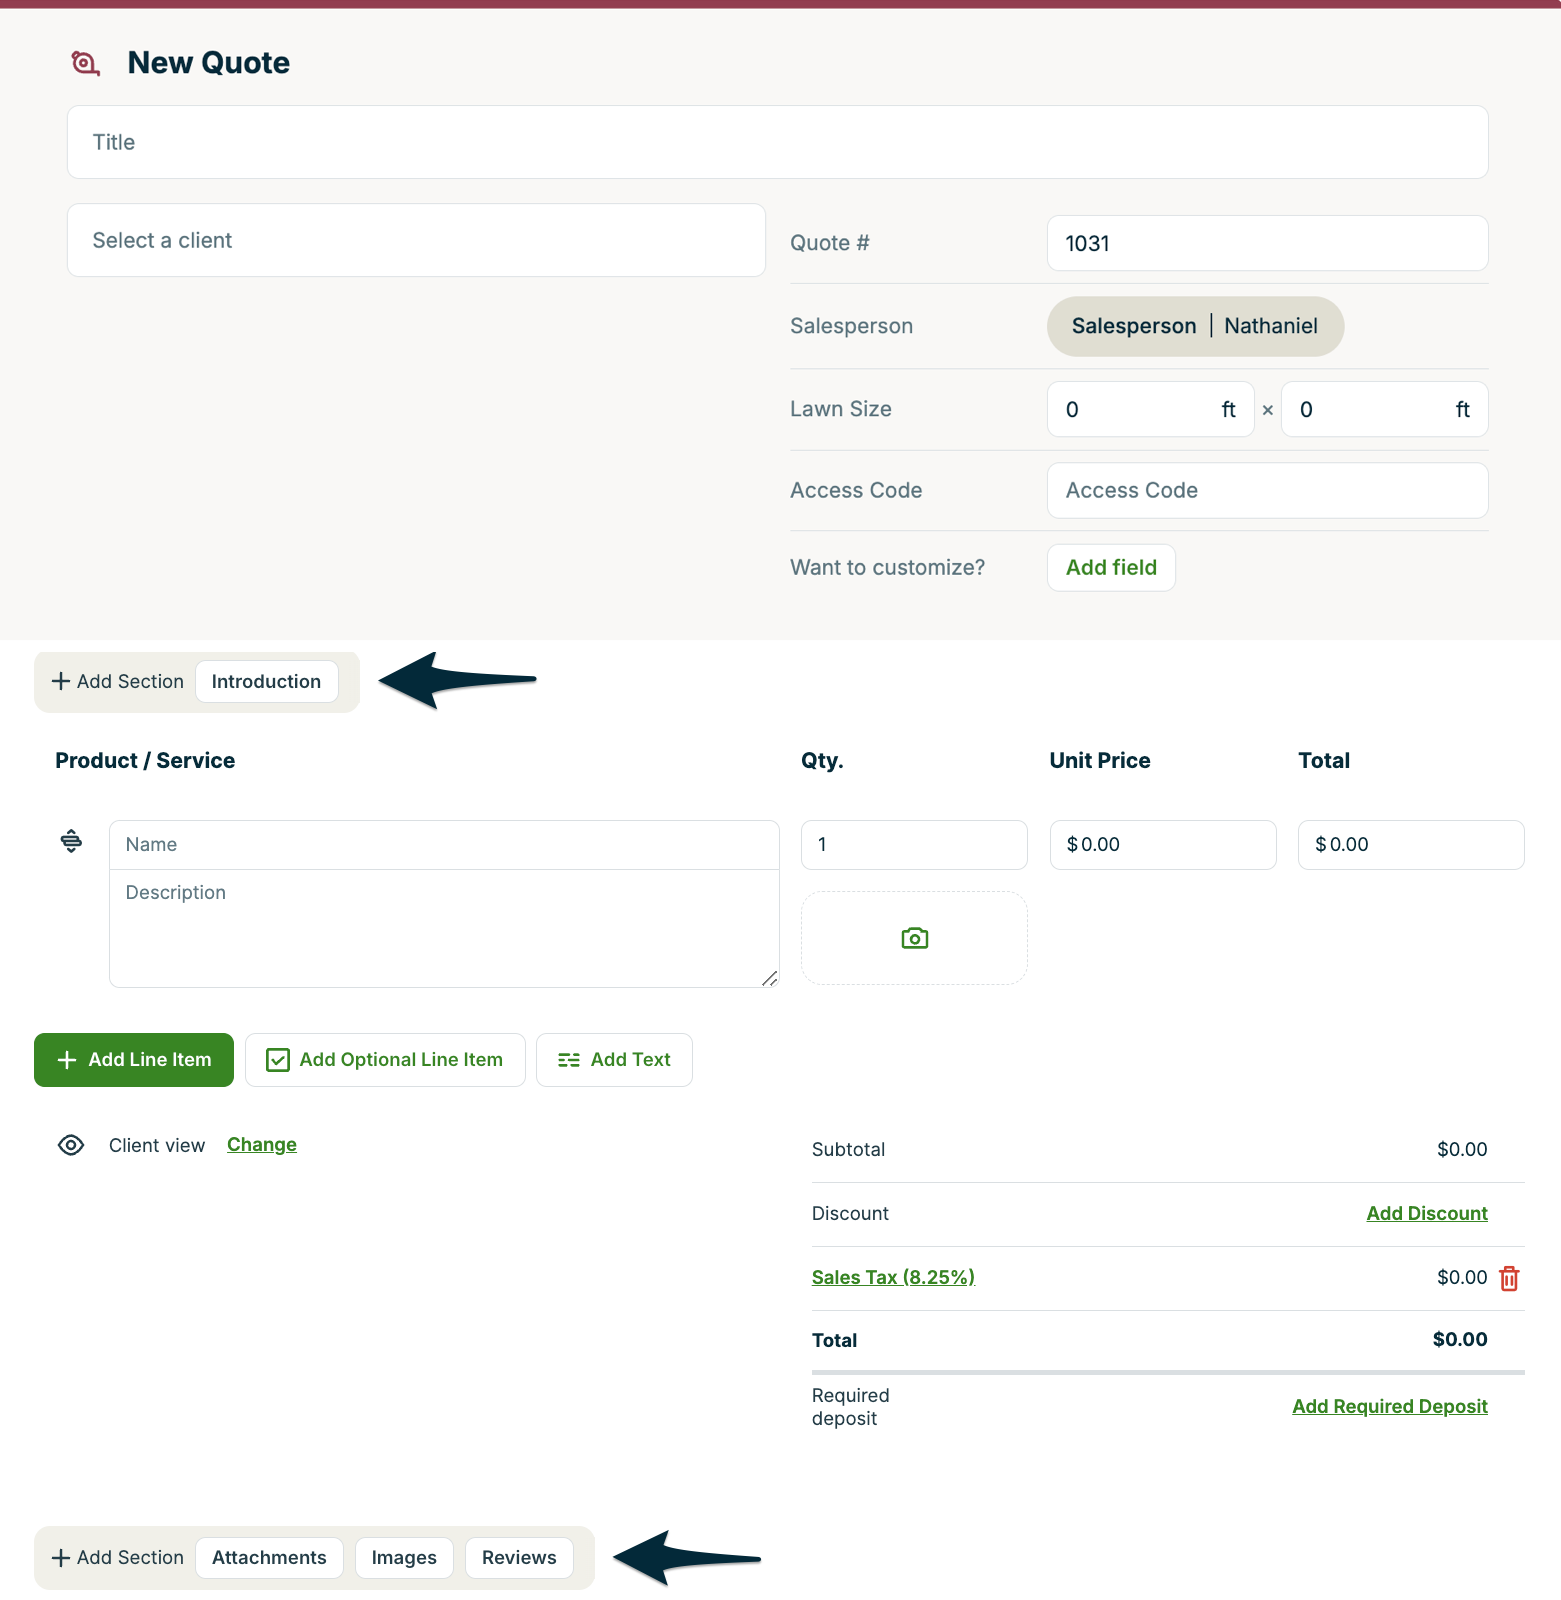This screenshot has height=1600, width=1561.
Task: Click the Add Required Deposit link
Action: (x=1389, y=1406)
